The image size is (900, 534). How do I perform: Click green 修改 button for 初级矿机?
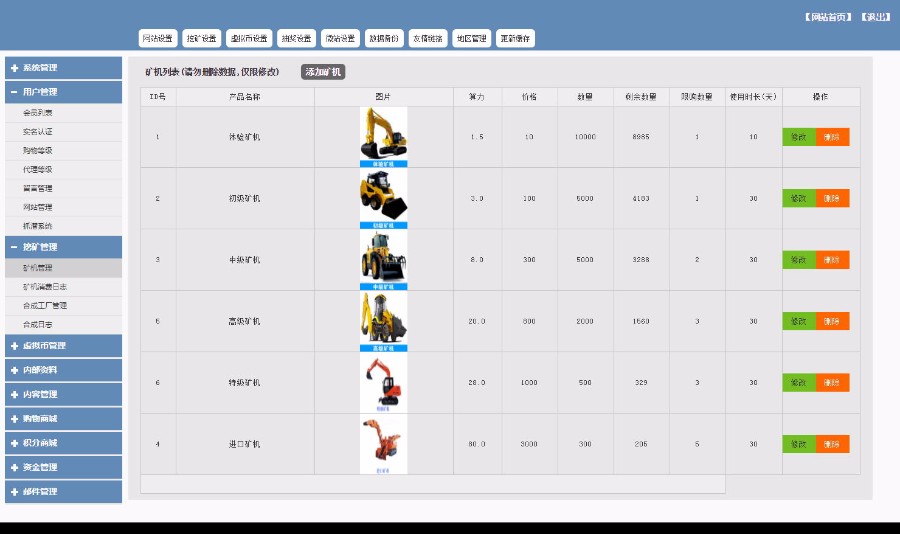799,198
